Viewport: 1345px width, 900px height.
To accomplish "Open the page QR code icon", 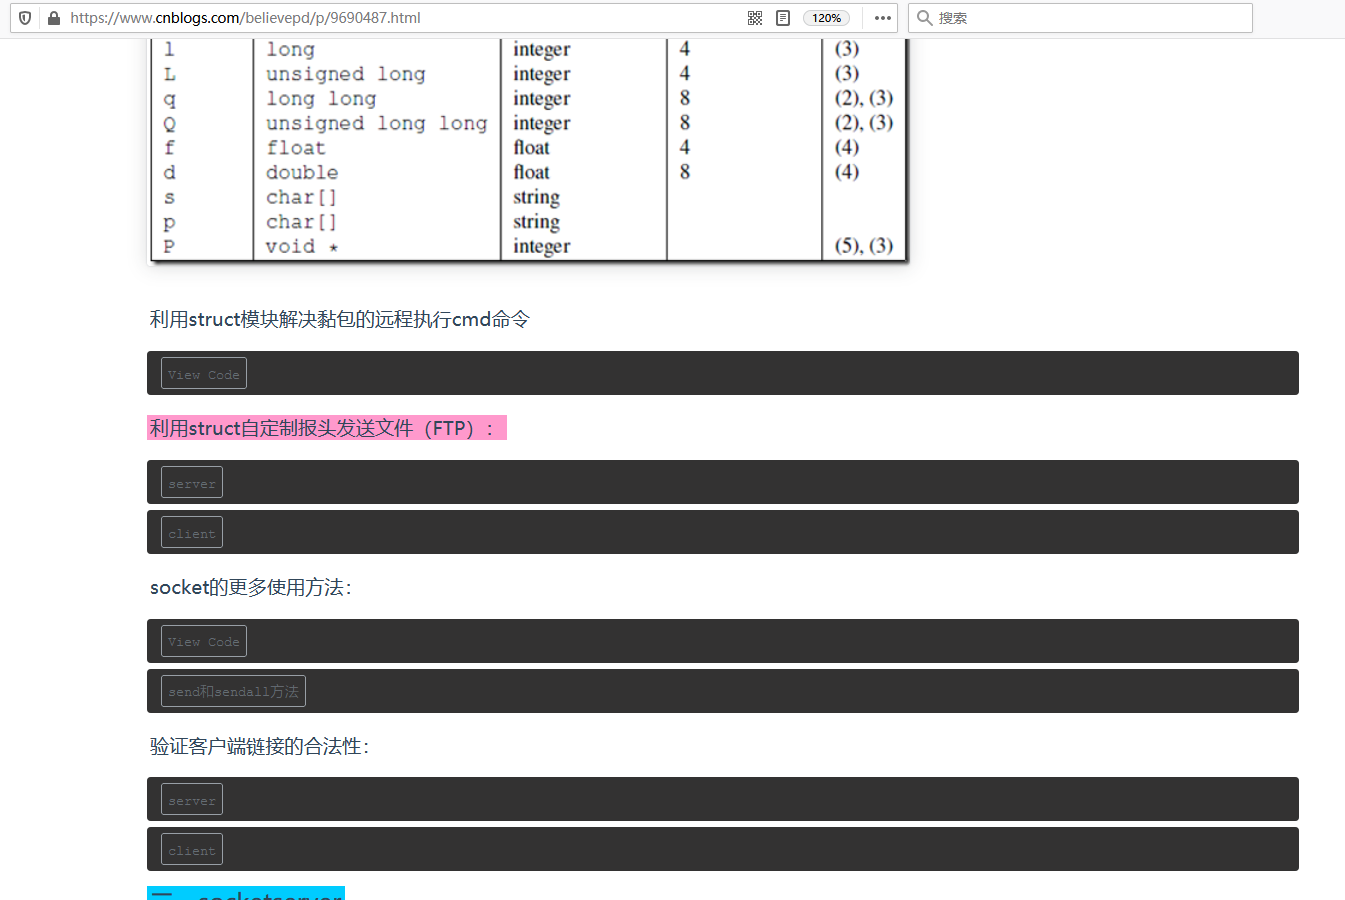I will coord(755,18).
